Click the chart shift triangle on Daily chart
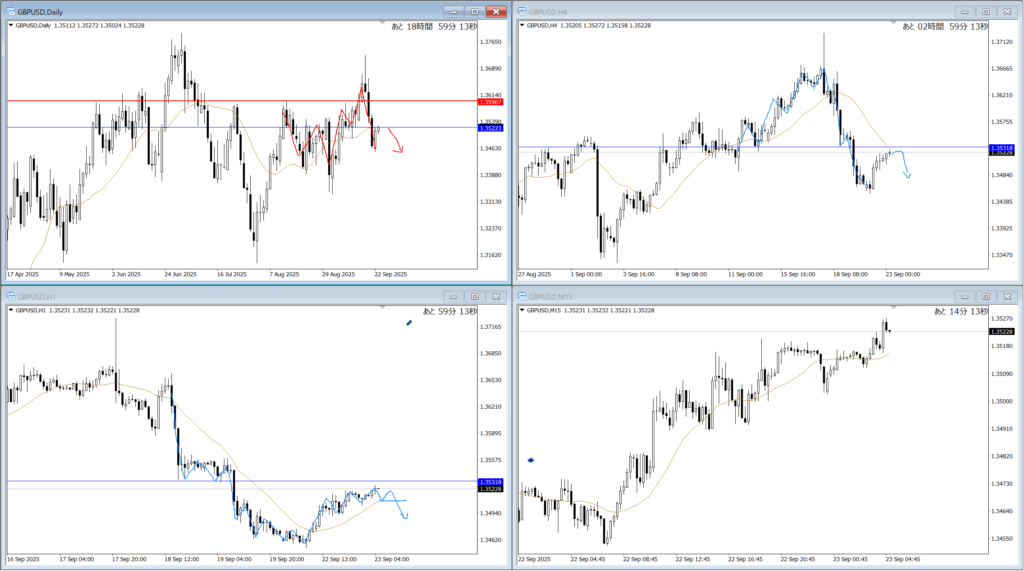The width and height of the screenshot is (1024, 571). tap(384, 21)
